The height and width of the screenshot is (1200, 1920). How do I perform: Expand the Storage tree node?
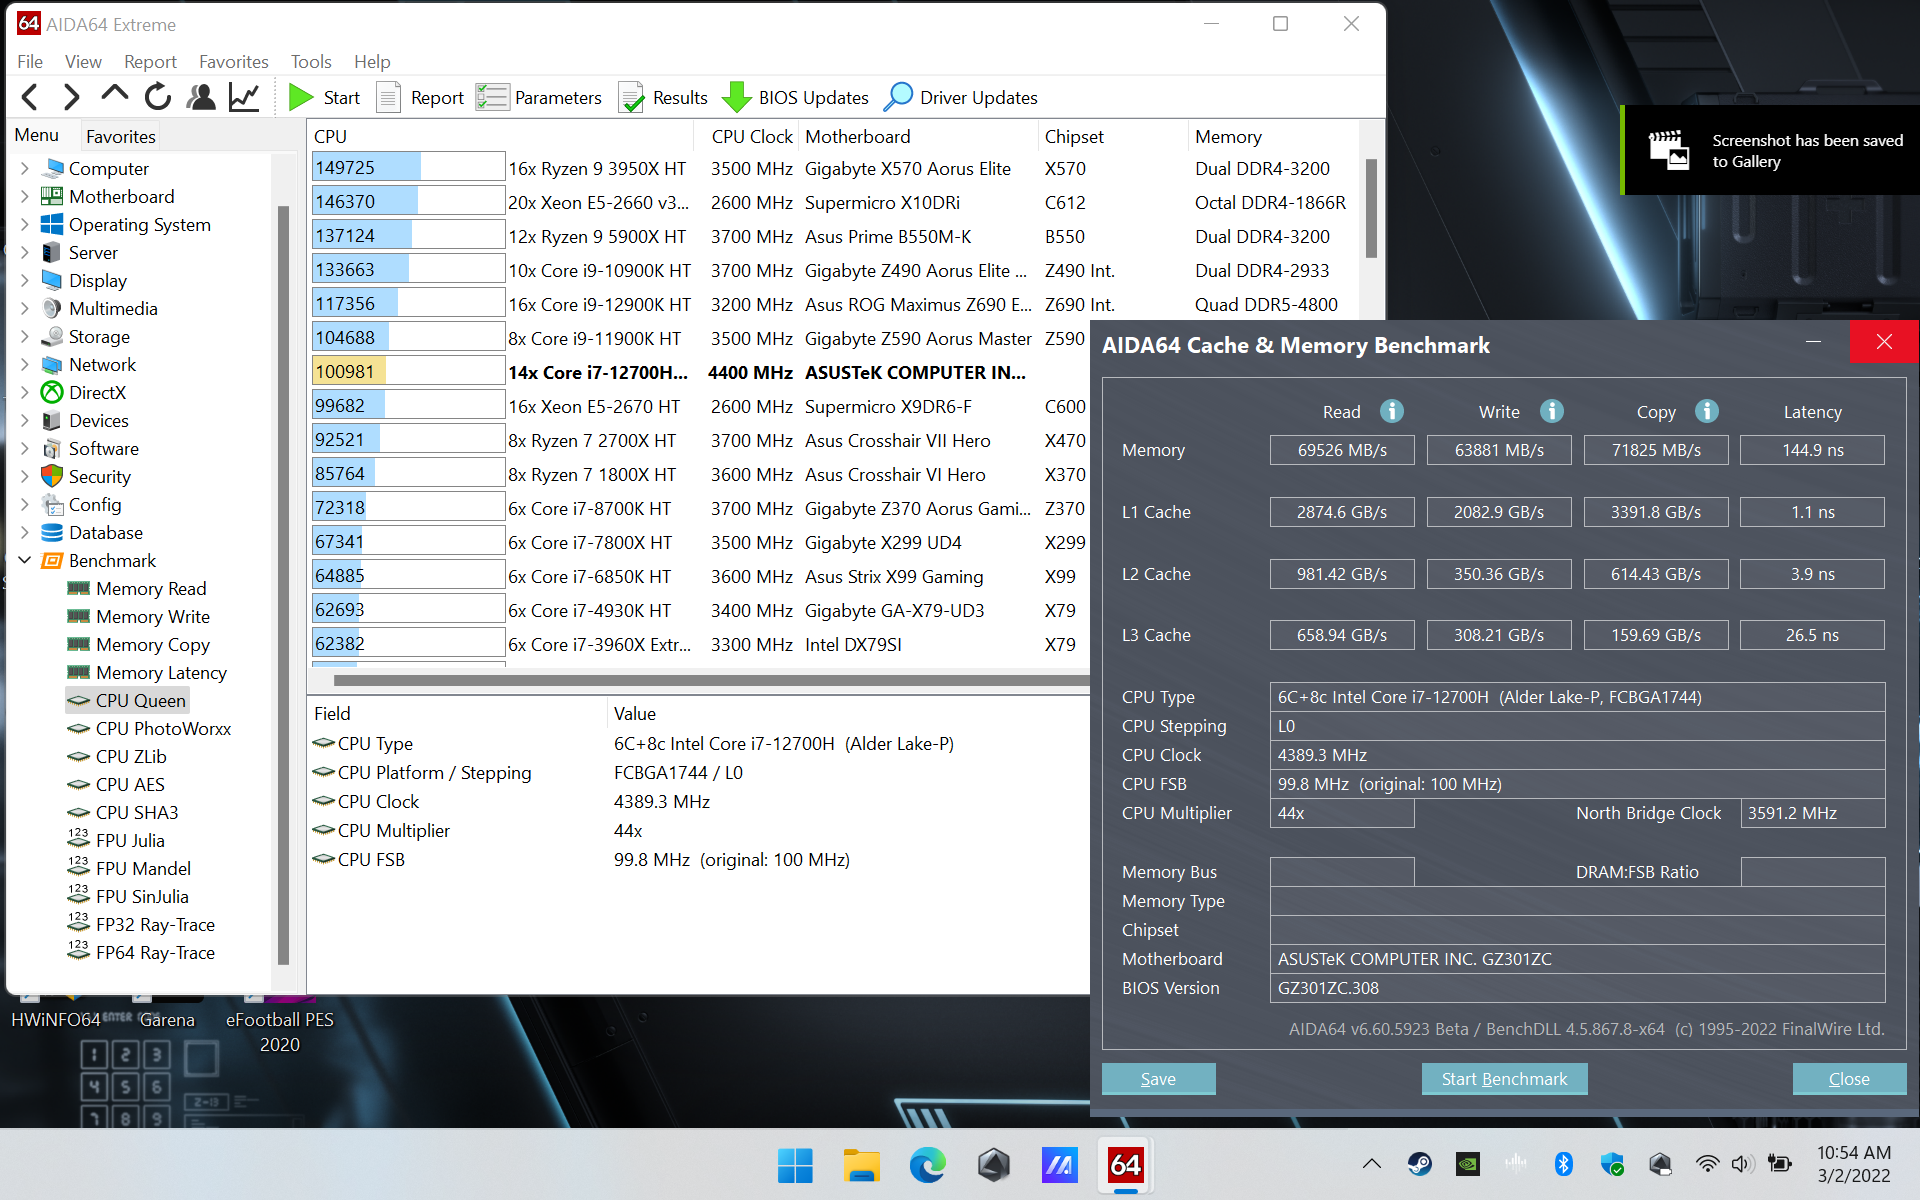click(25, 336)
